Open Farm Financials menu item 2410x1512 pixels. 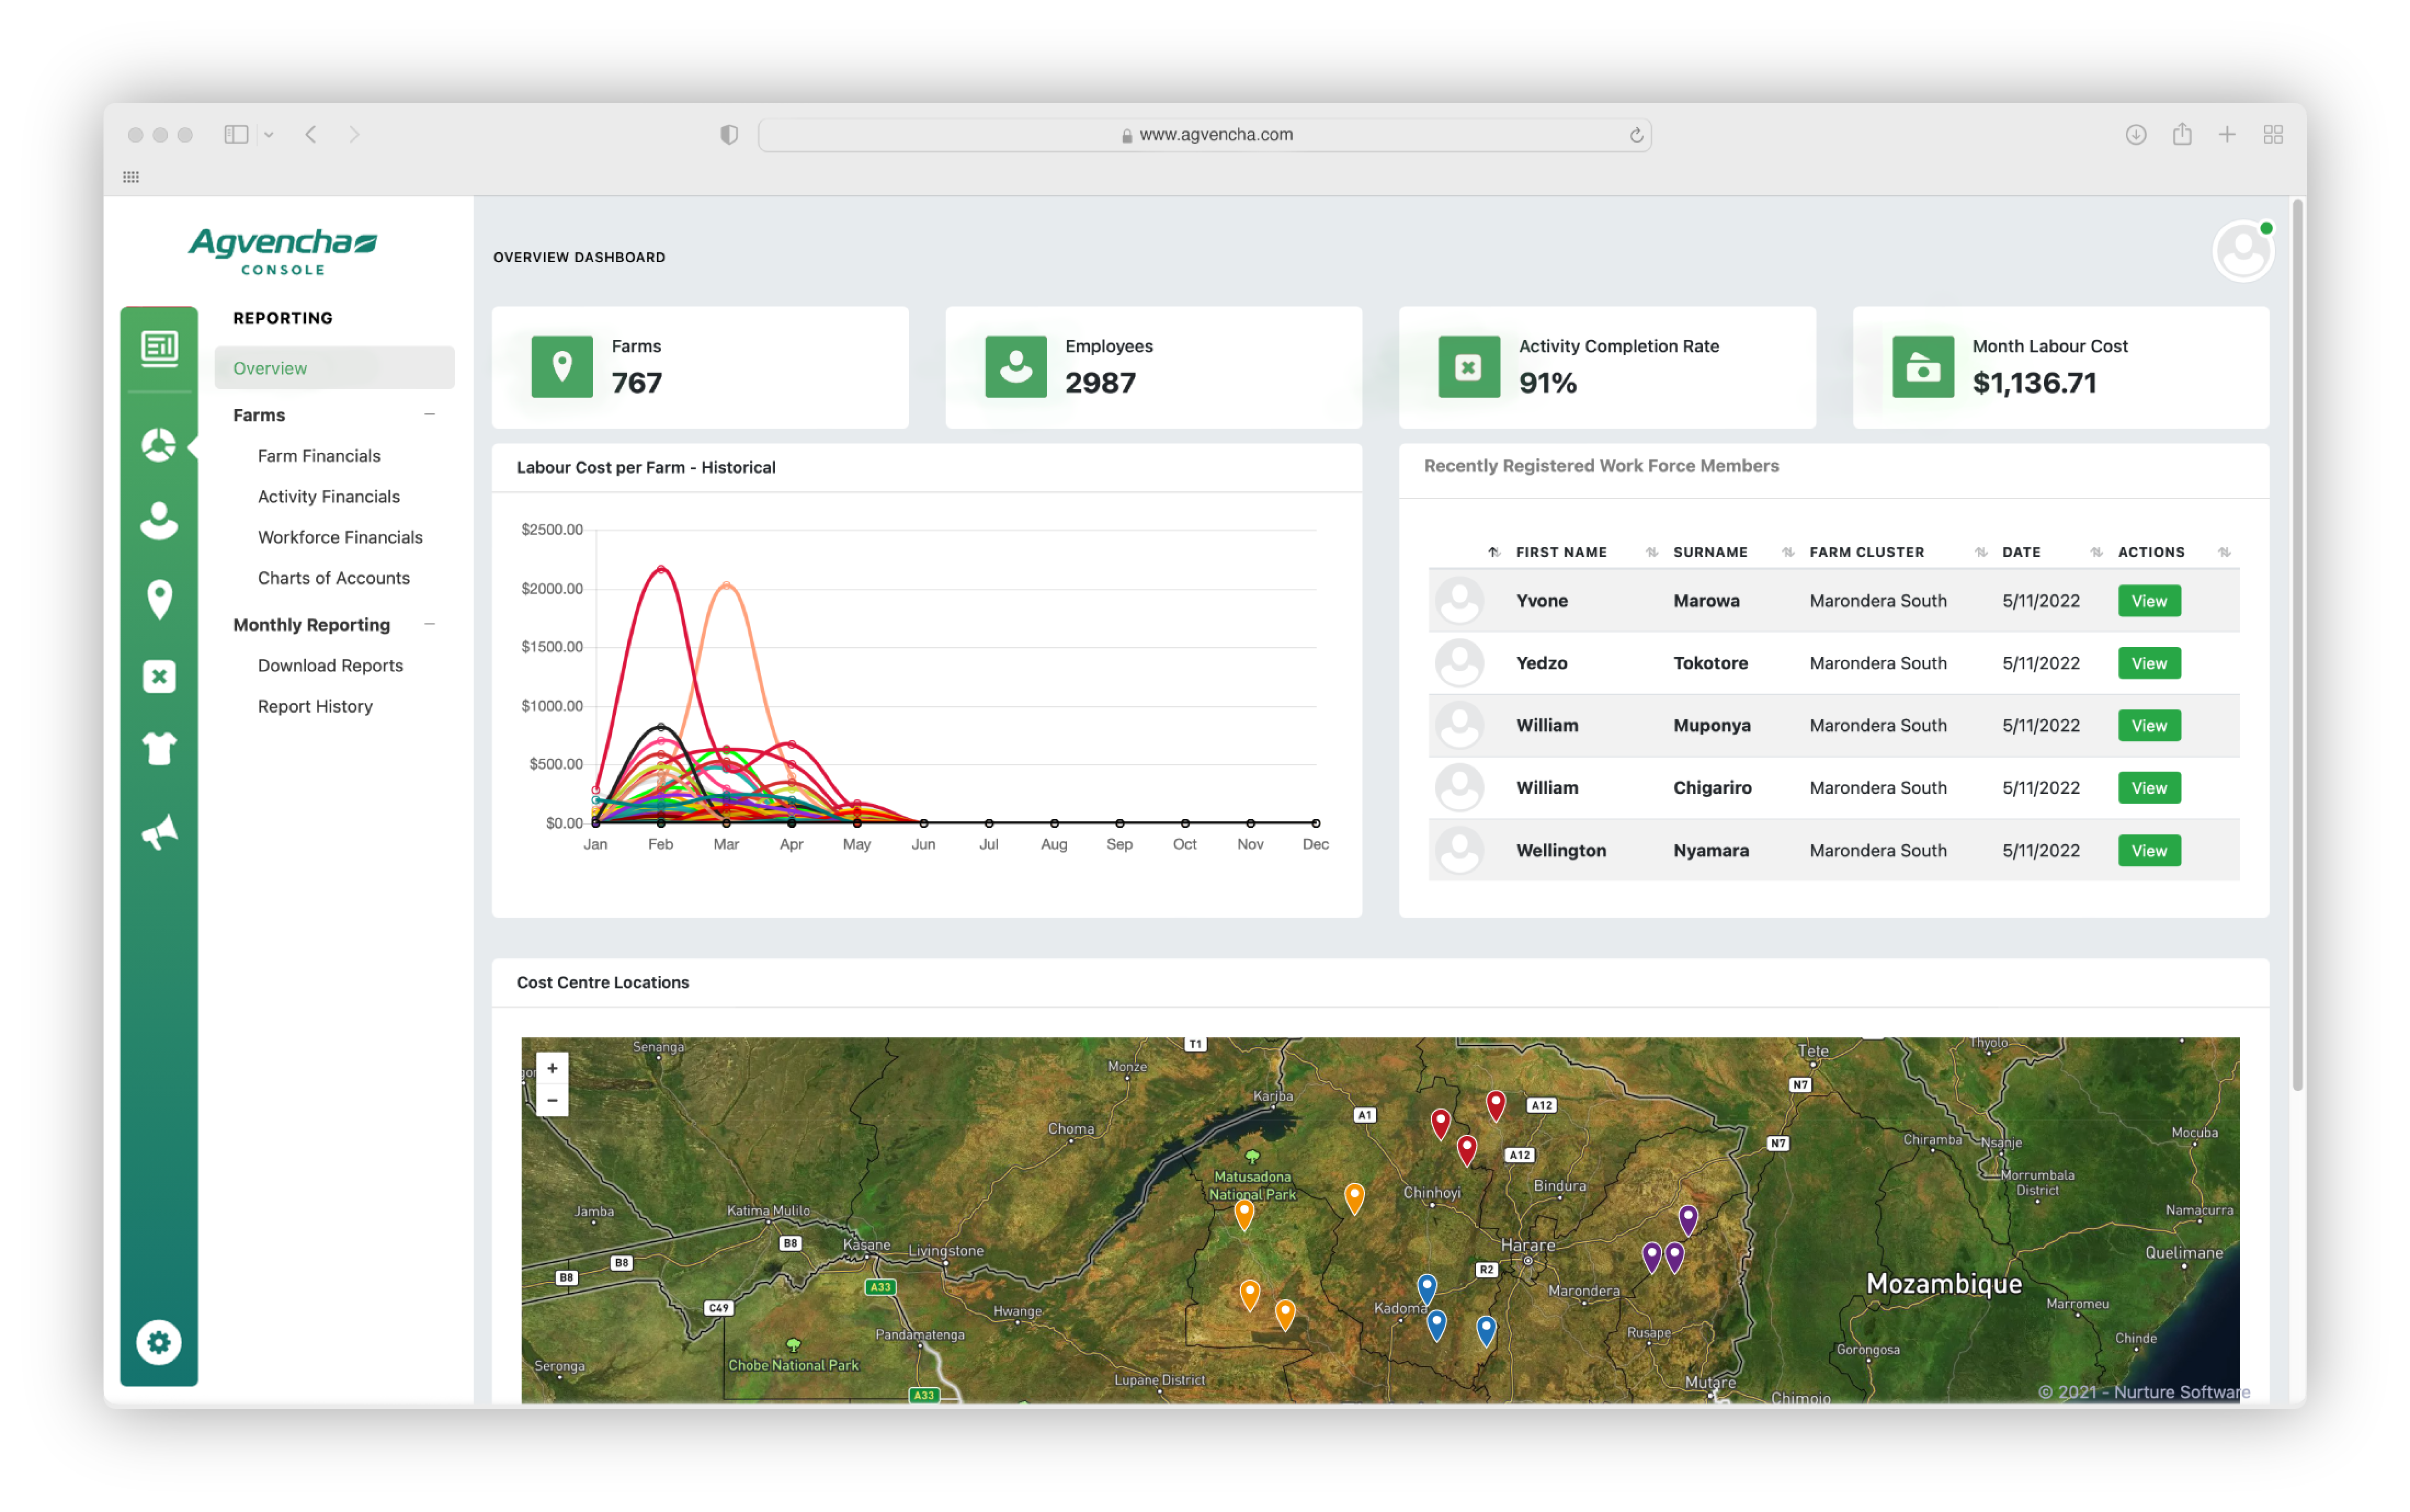(x=319, y=456)
